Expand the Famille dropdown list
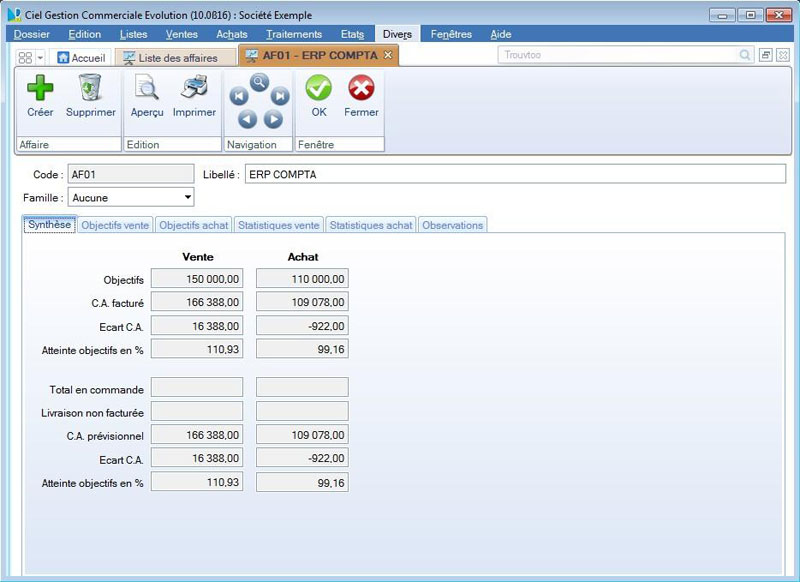Viewport: 800px width, 582px height. (x=188, y=198)
